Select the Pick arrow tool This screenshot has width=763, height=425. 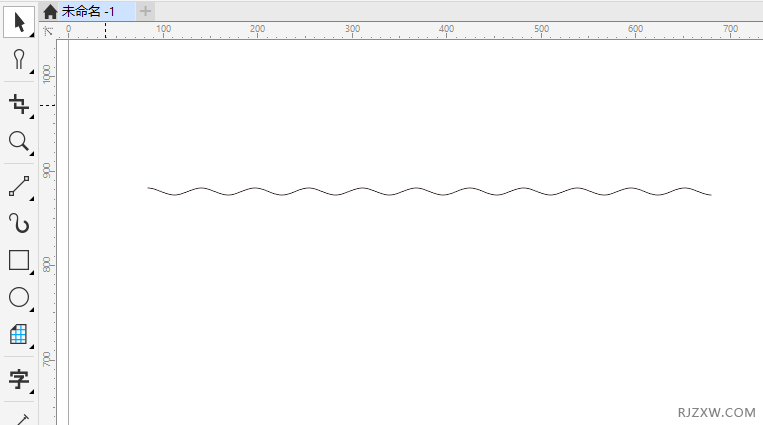pos(18,21)
